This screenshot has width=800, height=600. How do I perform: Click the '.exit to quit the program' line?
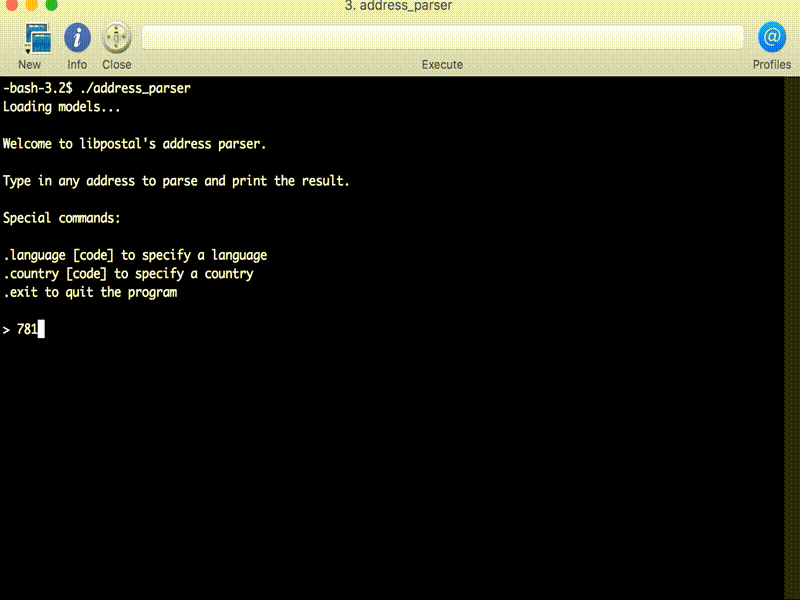tap(90, 292)
